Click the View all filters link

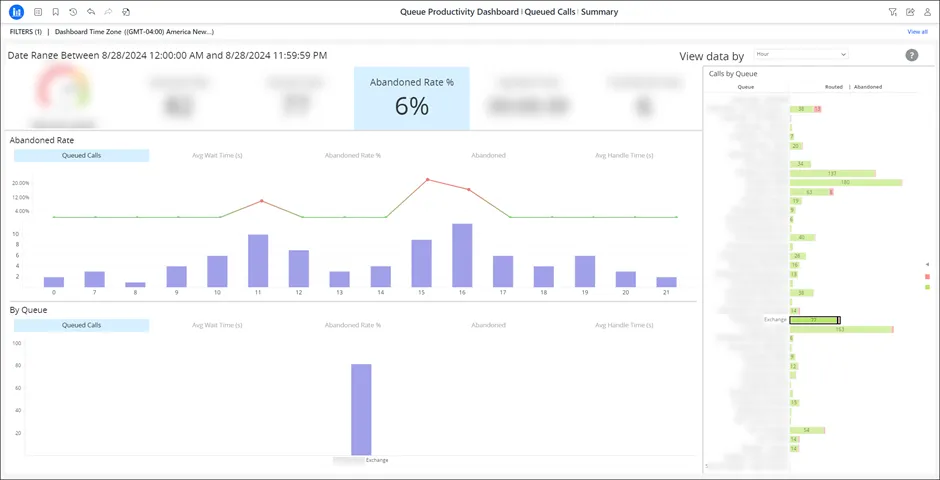(x=917, y=32)
